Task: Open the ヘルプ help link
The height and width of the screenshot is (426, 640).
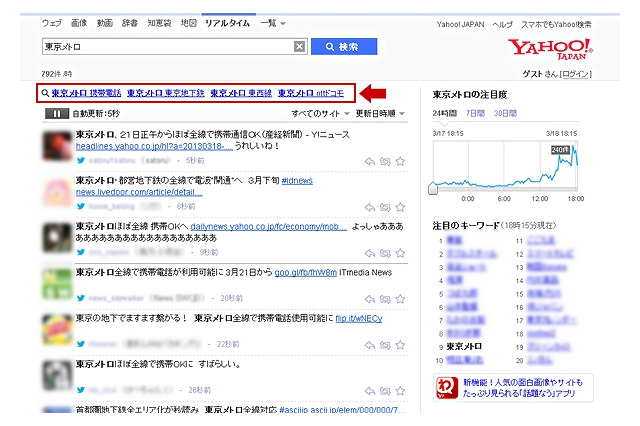Action: pyautogui.click(x=502, y=24)
